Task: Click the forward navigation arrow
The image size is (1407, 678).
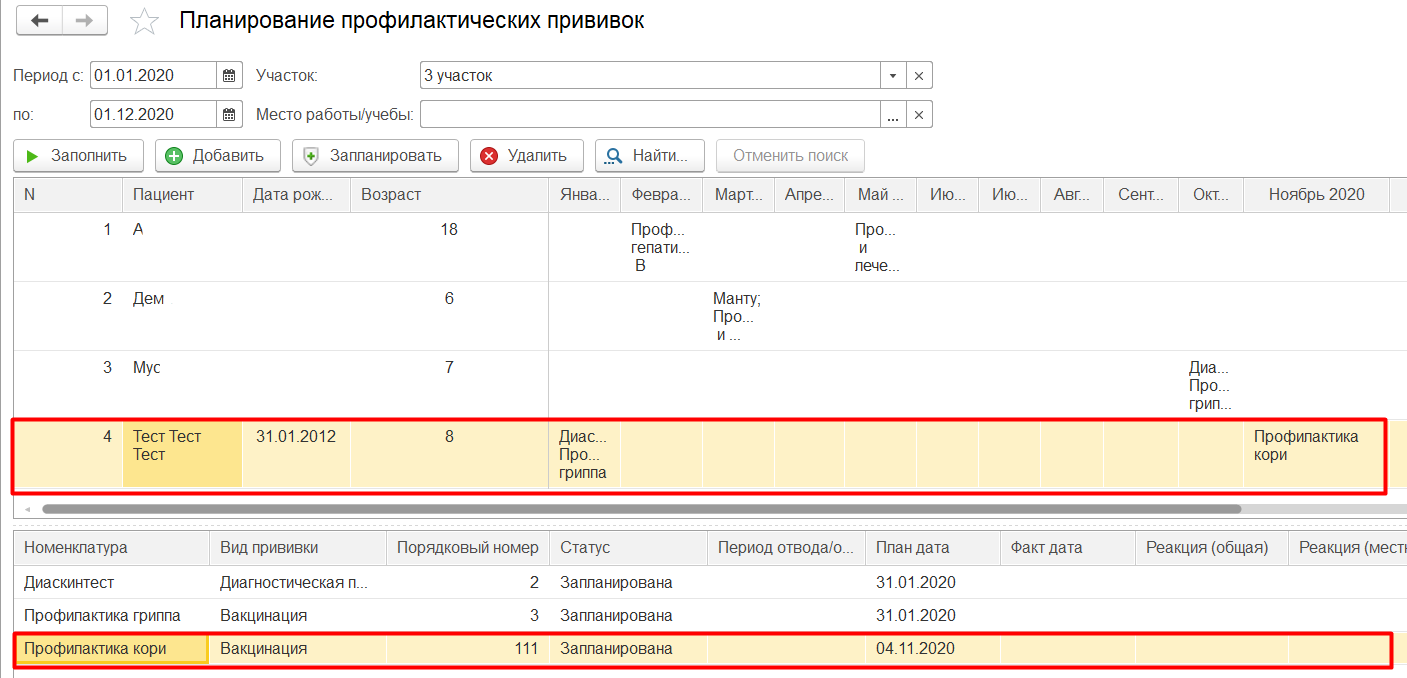Action: coord(84,21)
